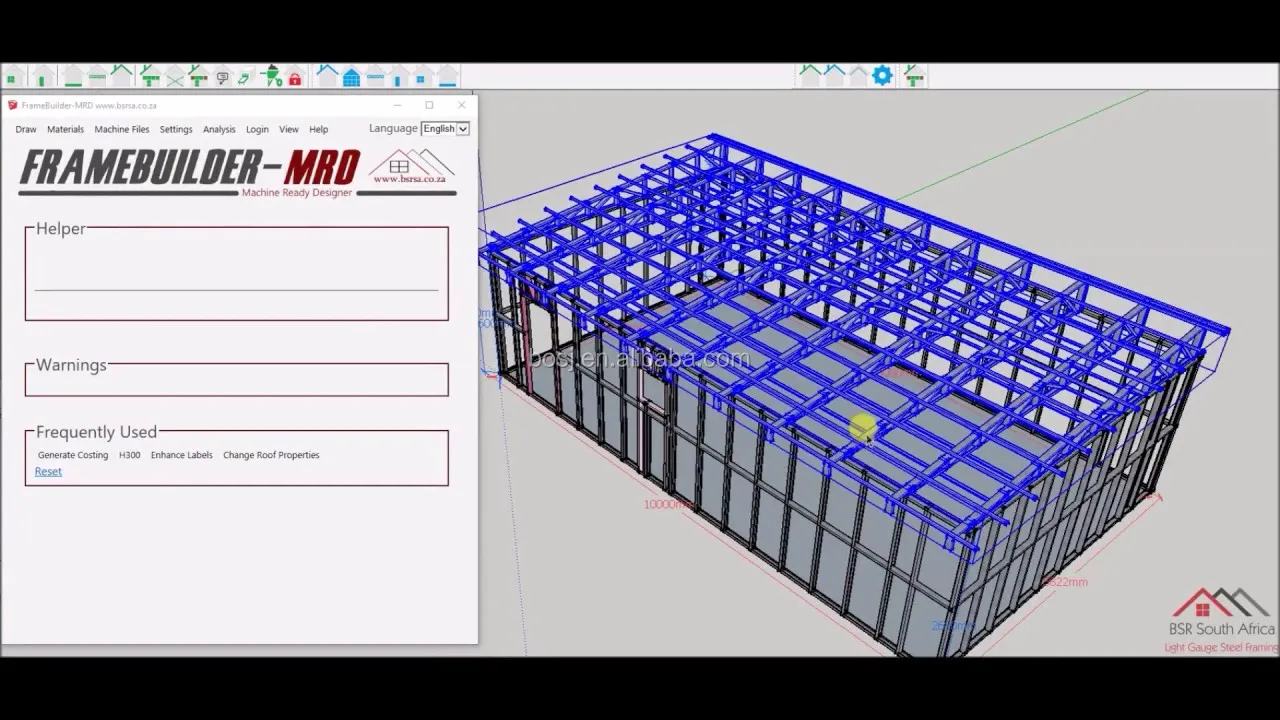Click the blue gear settings icon
Screen dimensions: 1280x720
tap(882, 75)
